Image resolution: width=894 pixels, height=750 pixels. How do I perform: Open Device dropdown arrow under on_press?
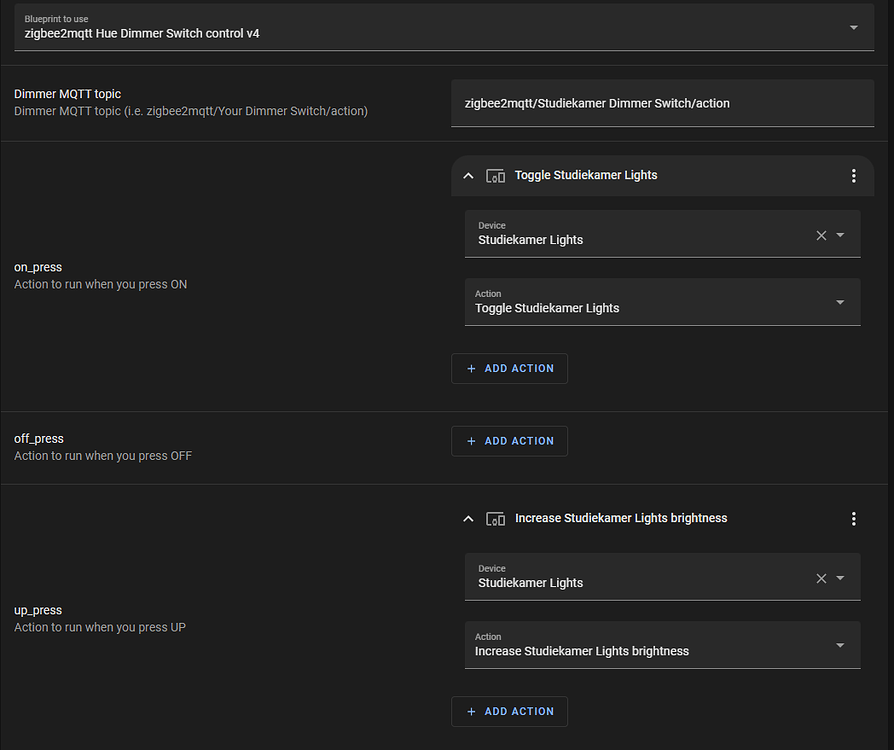[841, 235]
